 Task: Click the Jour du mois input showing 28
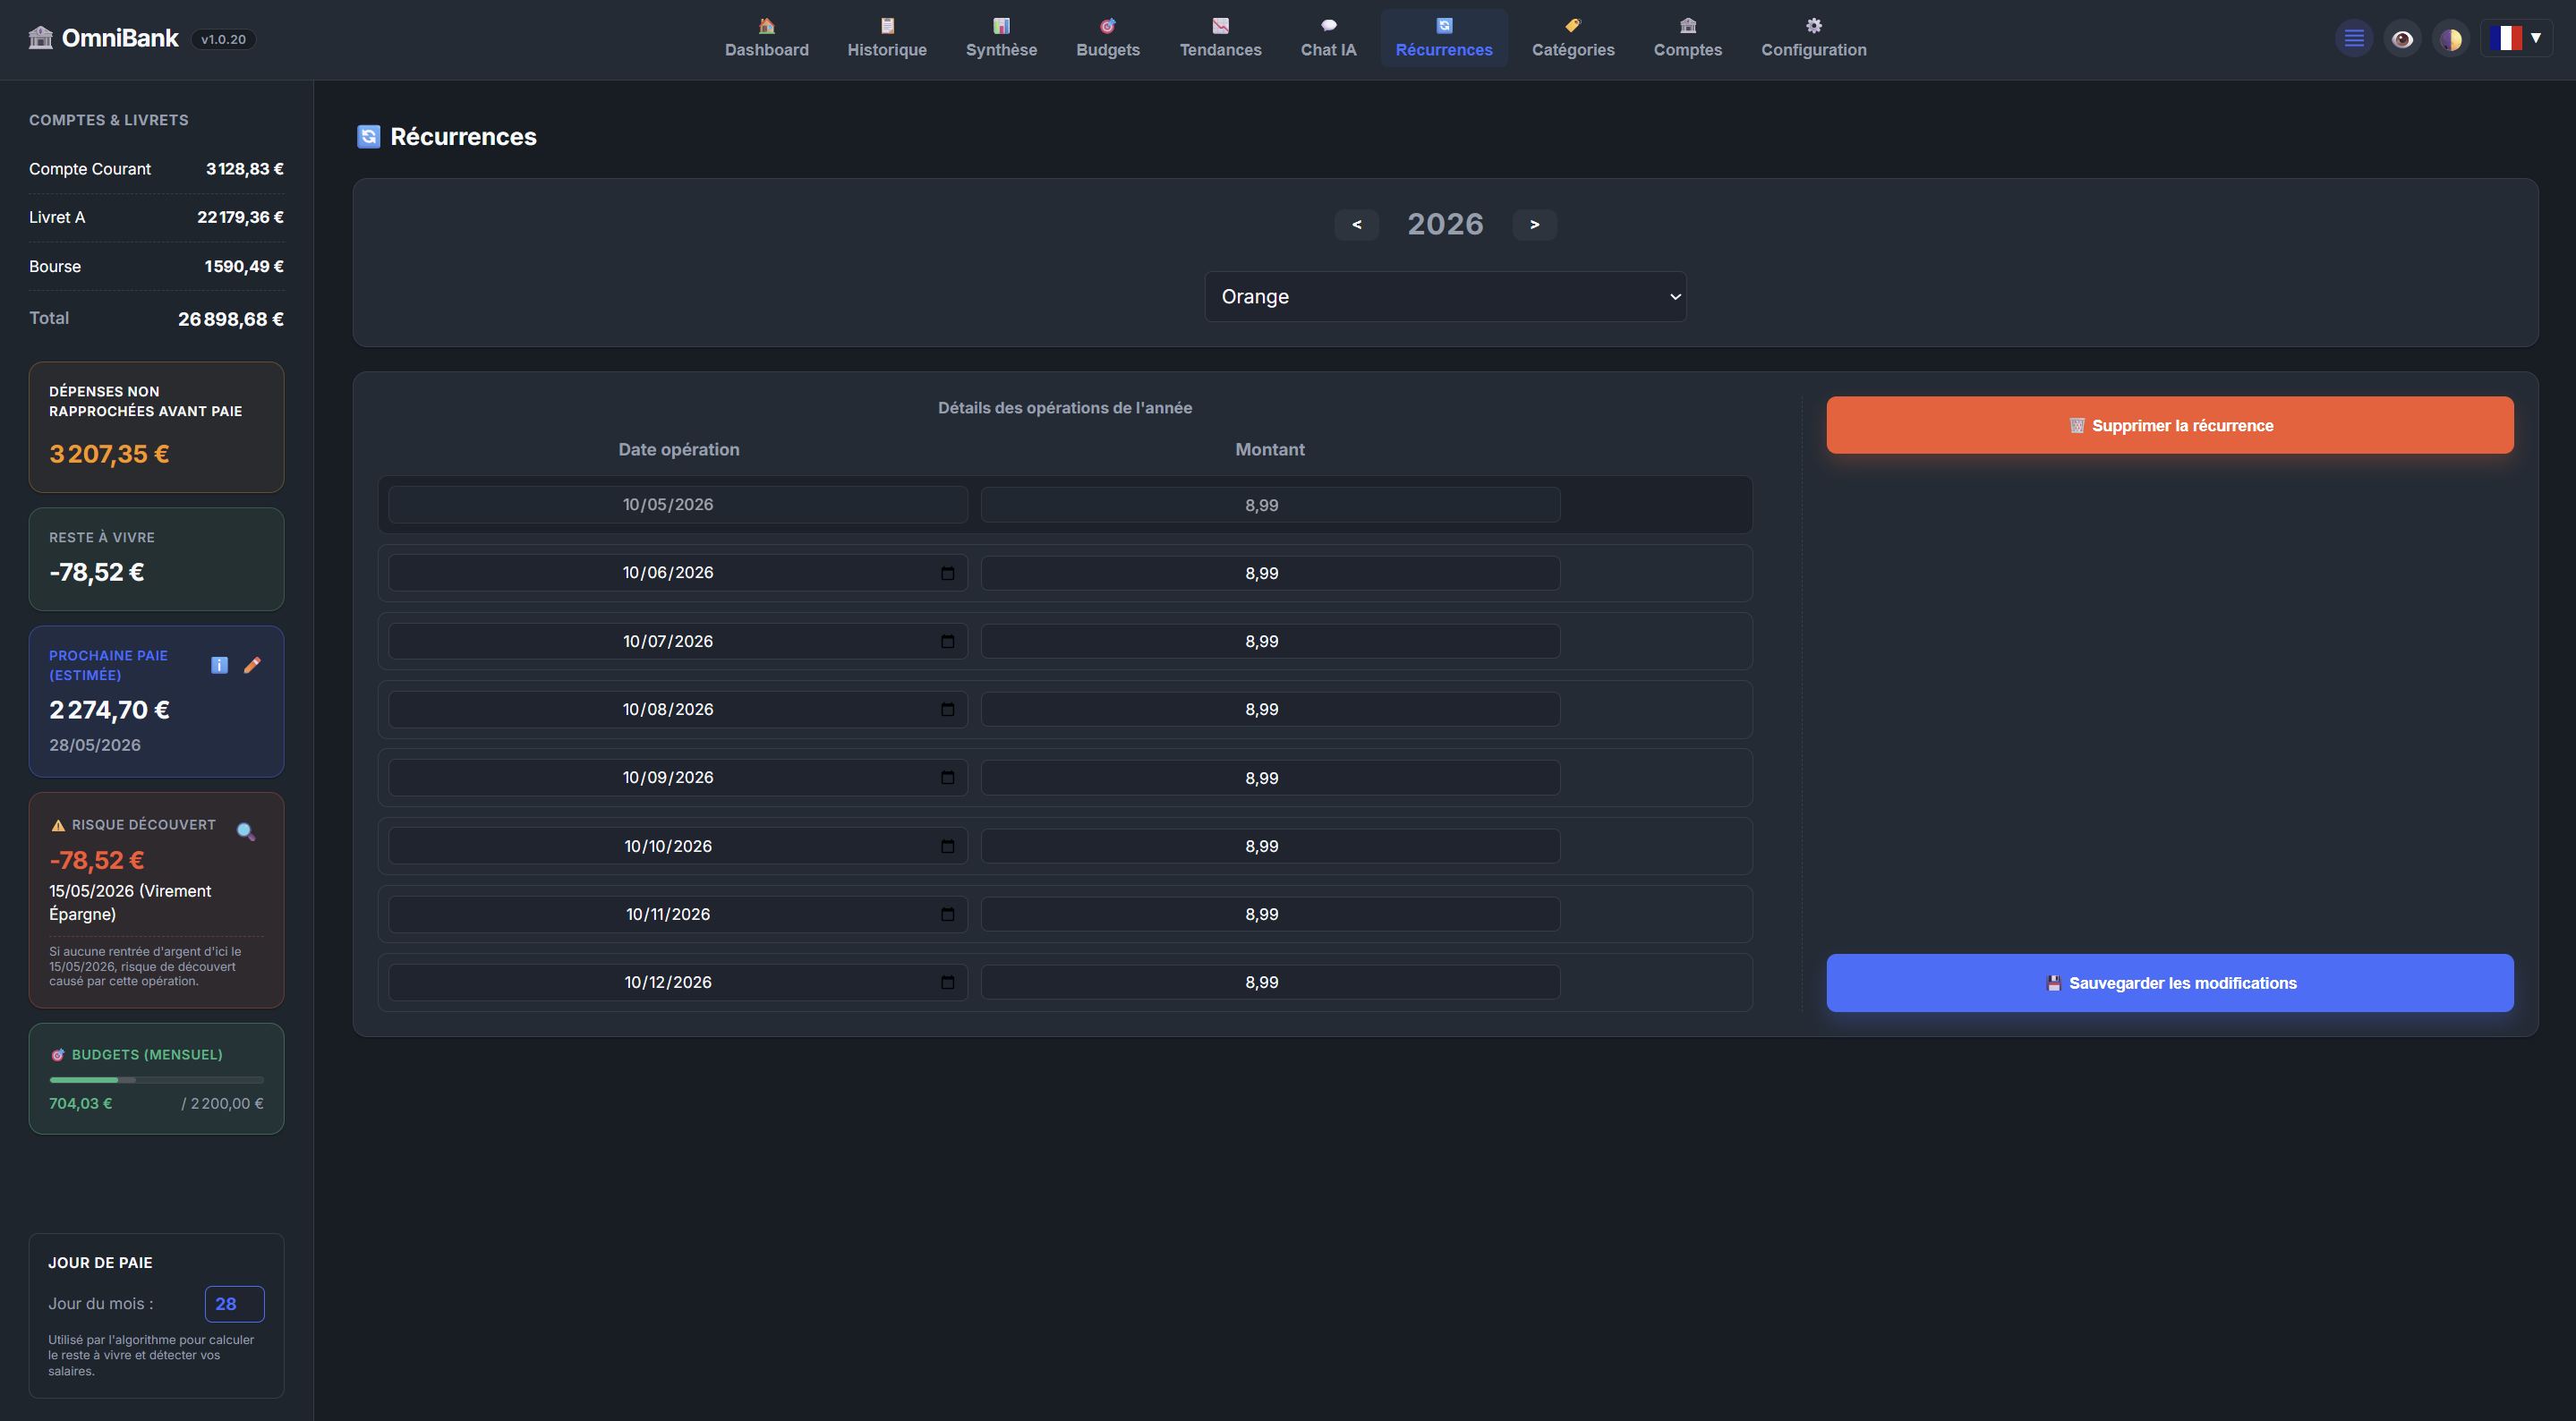(234, 1304)
